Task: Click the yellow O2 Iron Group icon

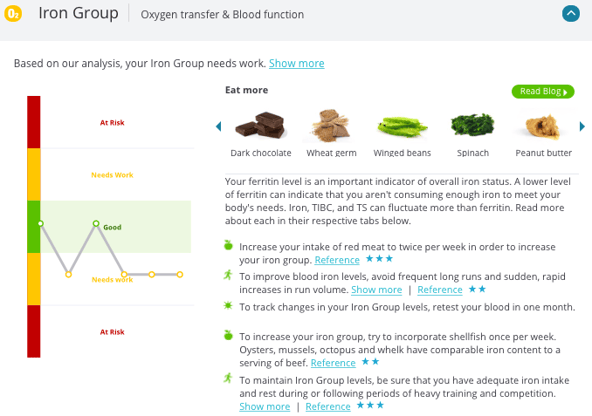Action: pyautogui.click(x=13, y=14)
